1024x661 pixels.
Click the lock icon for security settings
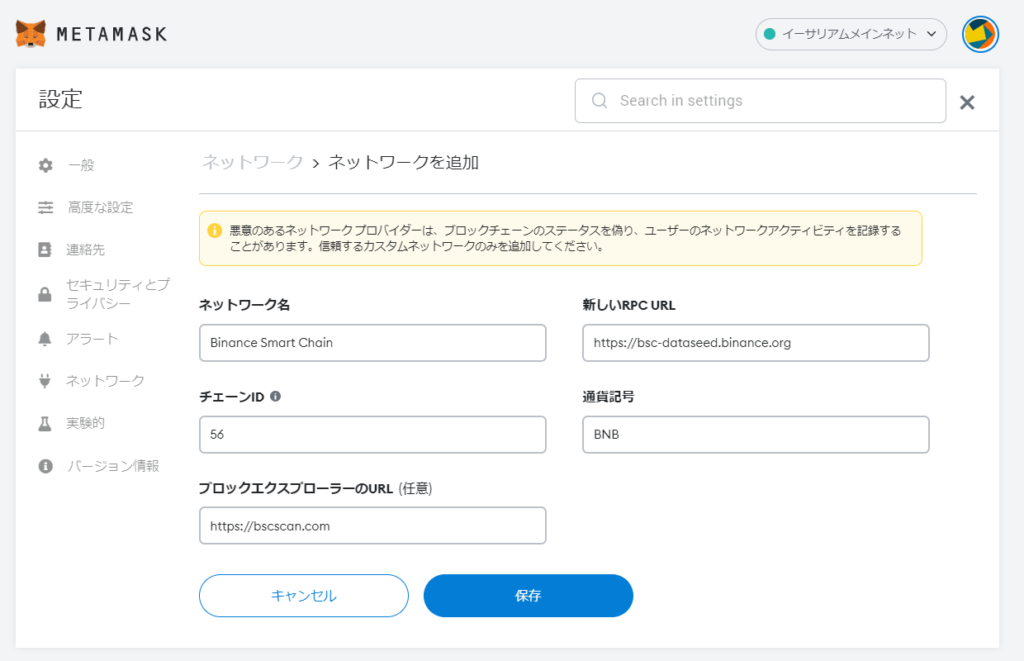click(45, 294)
